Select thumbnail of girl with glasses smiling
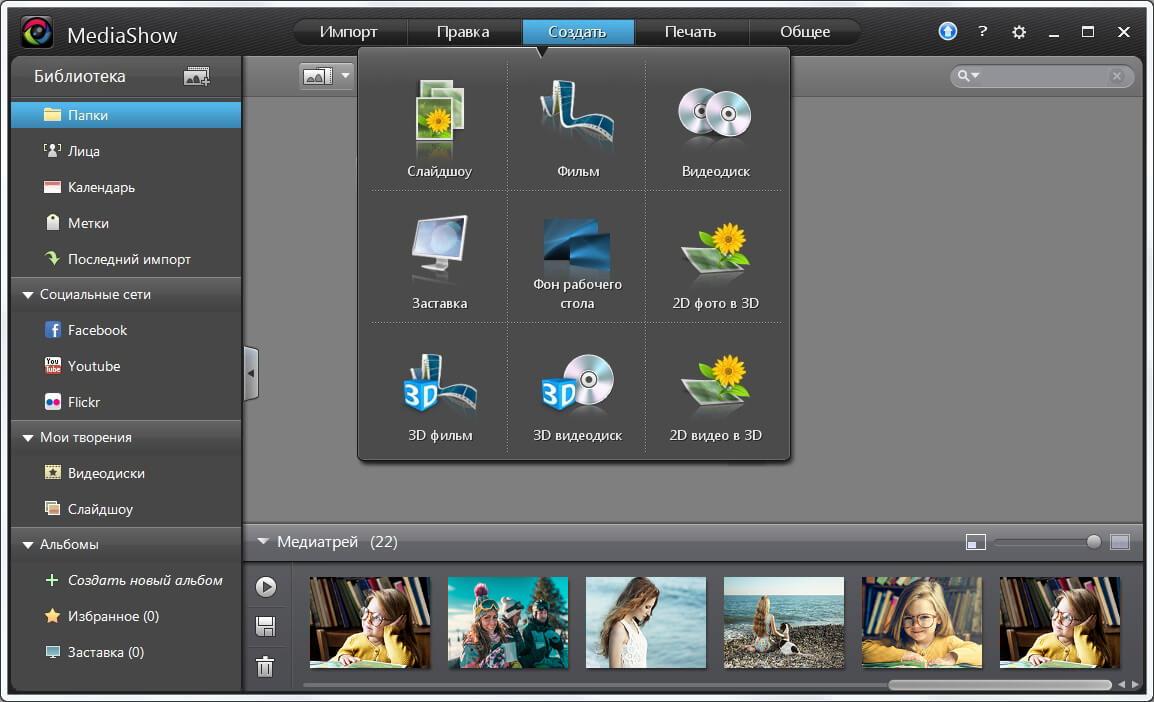 [x=921, y=623]
